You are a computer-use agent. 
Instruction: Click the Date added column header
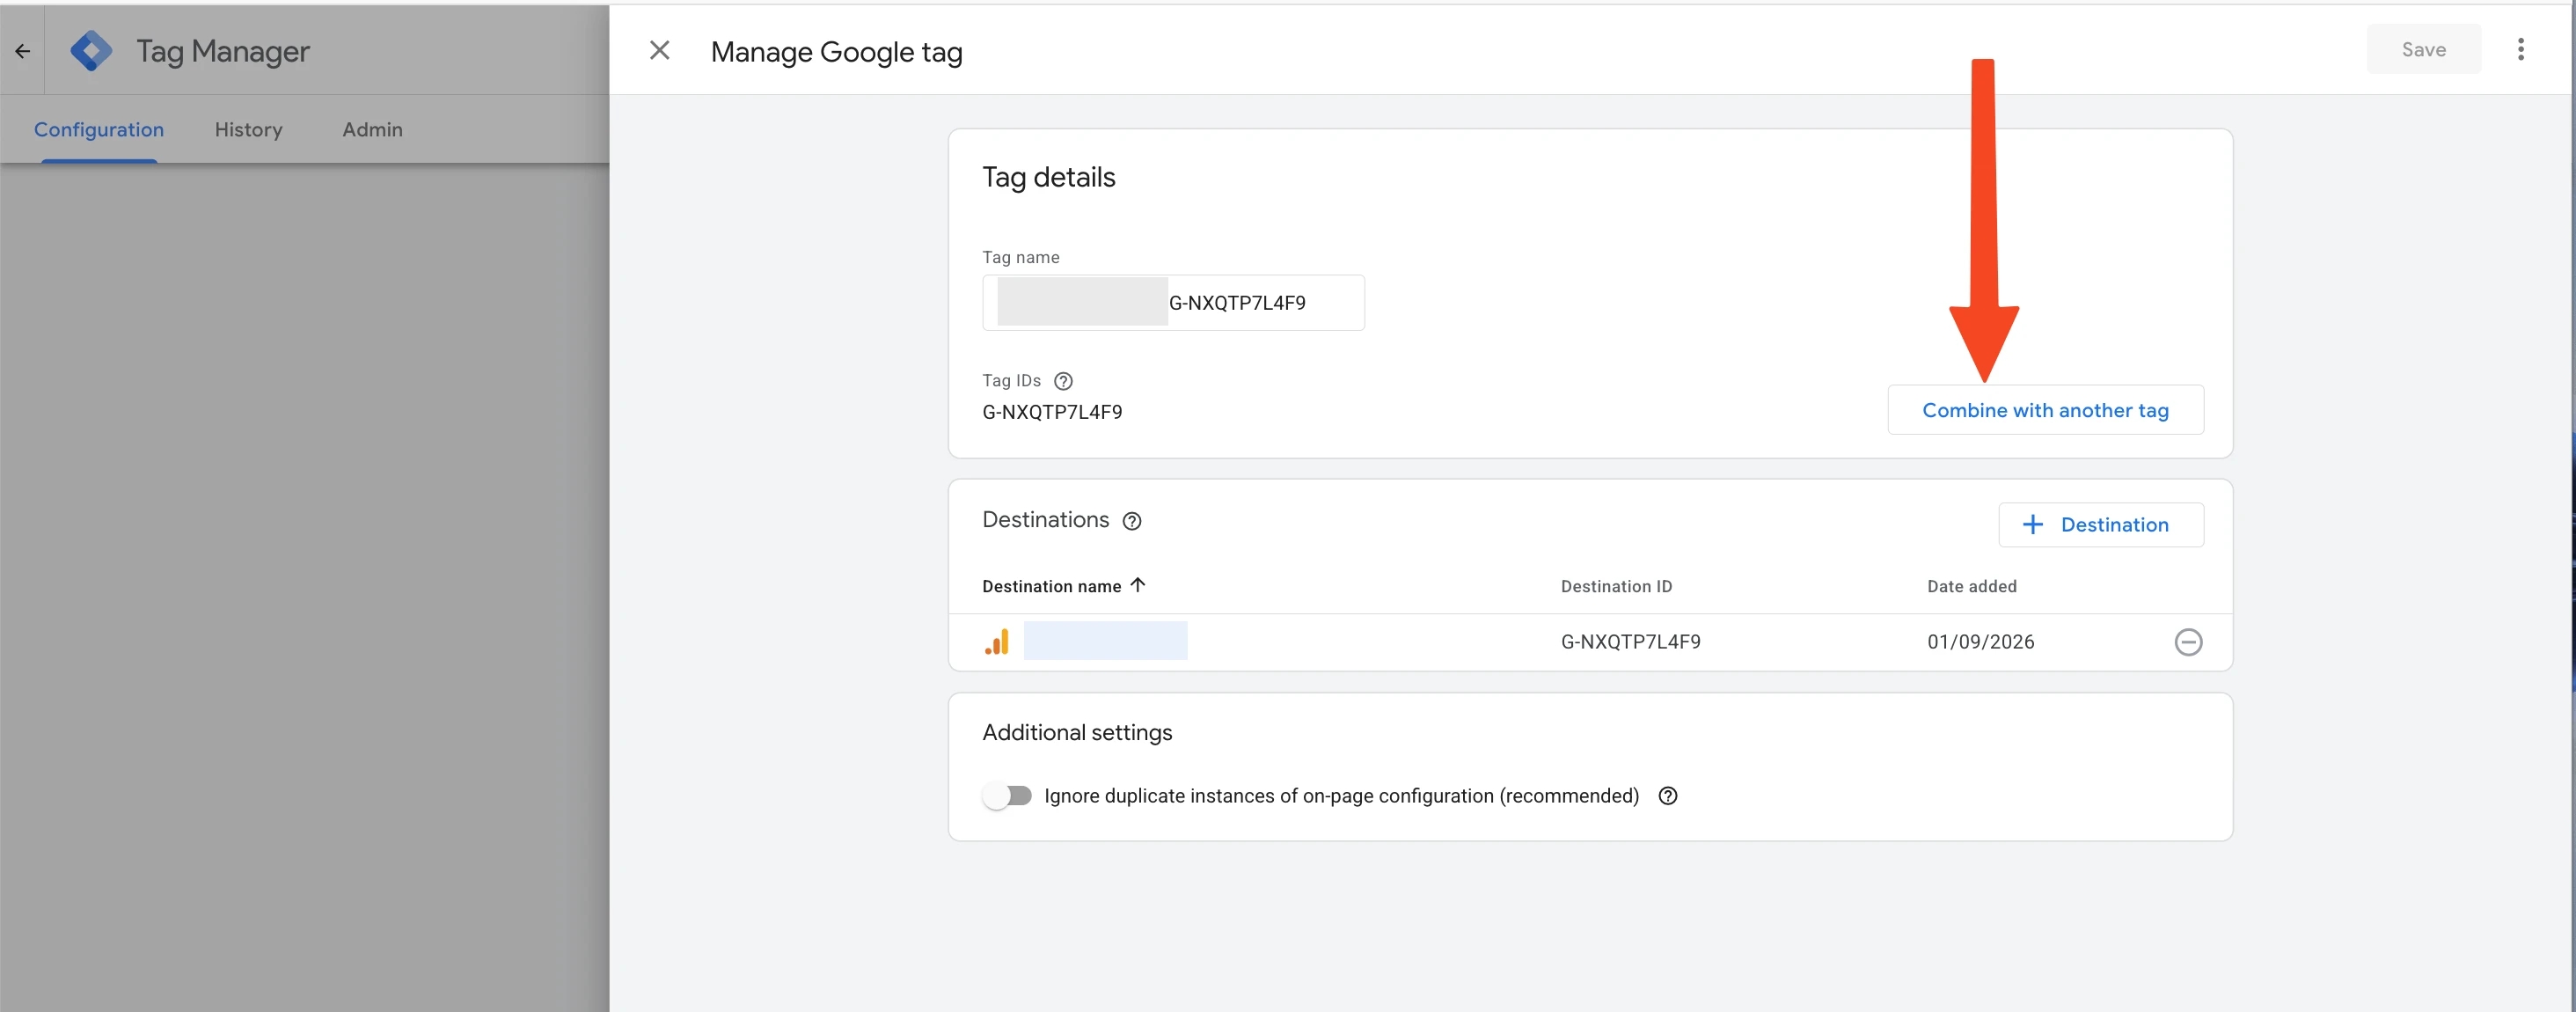(x=1971, y=587)
